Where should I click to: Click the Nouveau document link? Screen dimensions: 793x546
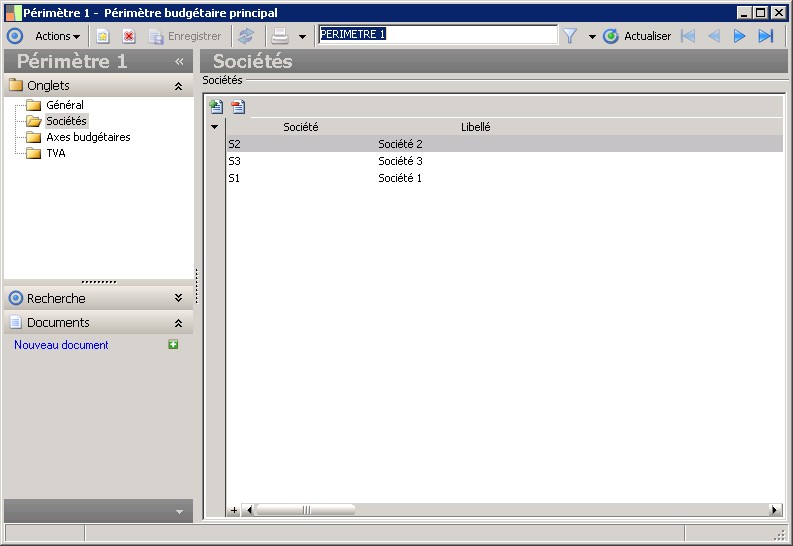(x=61, y=345)
